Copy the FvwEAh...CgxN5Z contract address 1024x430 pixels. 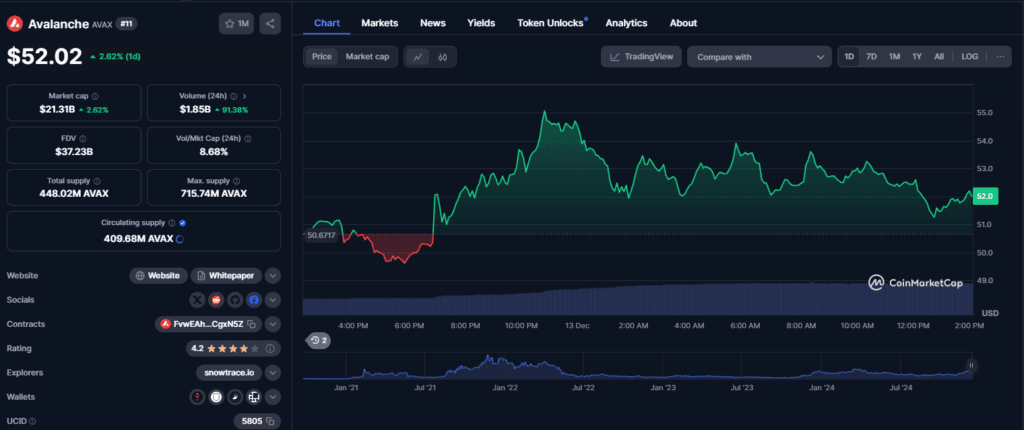tap(251, 324)
